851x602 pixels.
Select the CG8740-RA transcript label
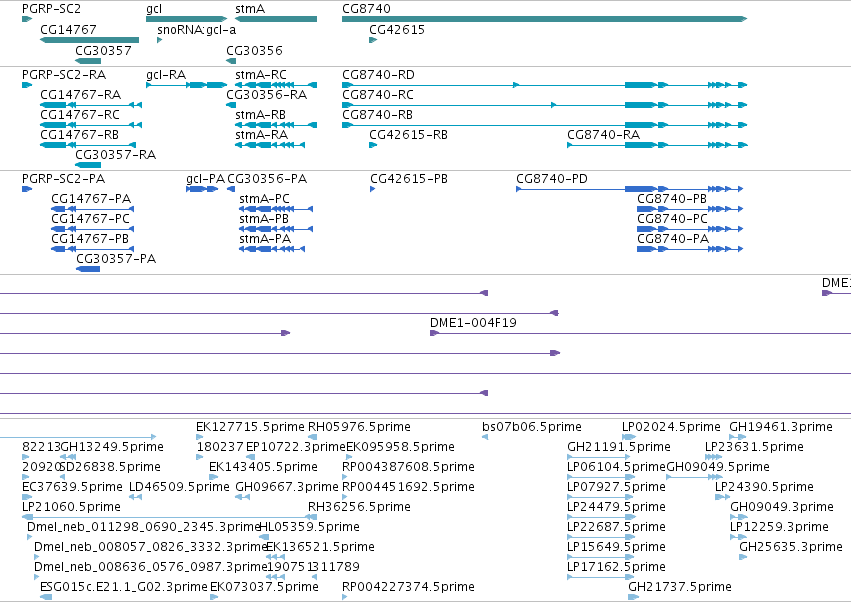(x=604, y=135)
